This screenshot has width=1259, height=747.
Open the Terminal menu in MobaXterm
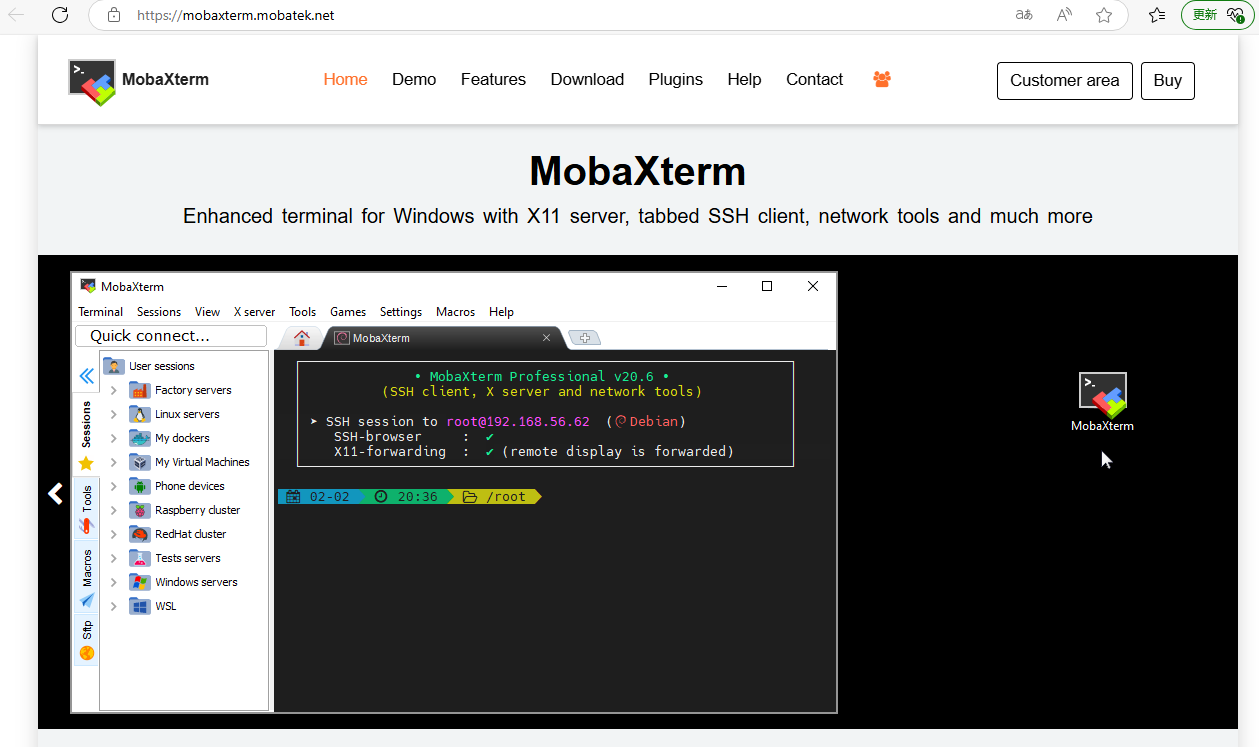(x=101, y=312)
